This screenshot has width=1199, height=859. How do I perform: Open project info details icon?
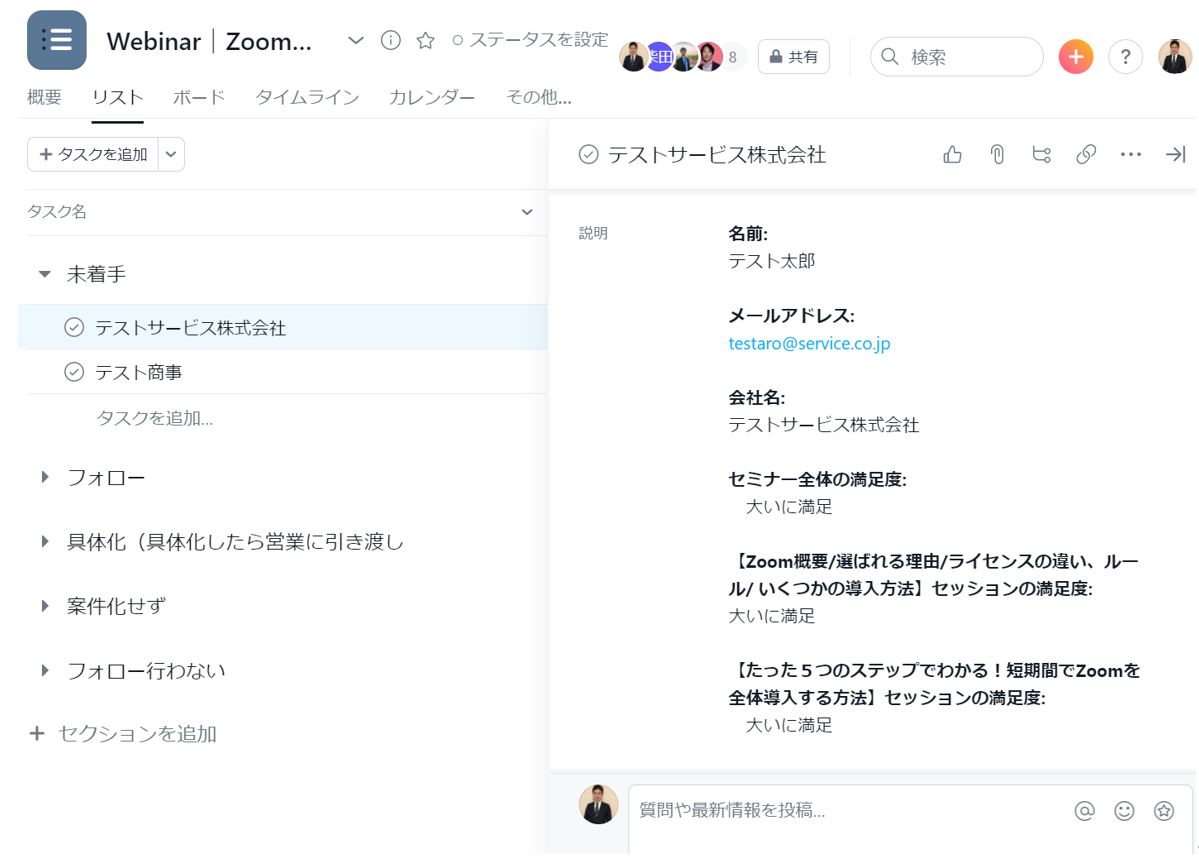click(x=391, y=41)
